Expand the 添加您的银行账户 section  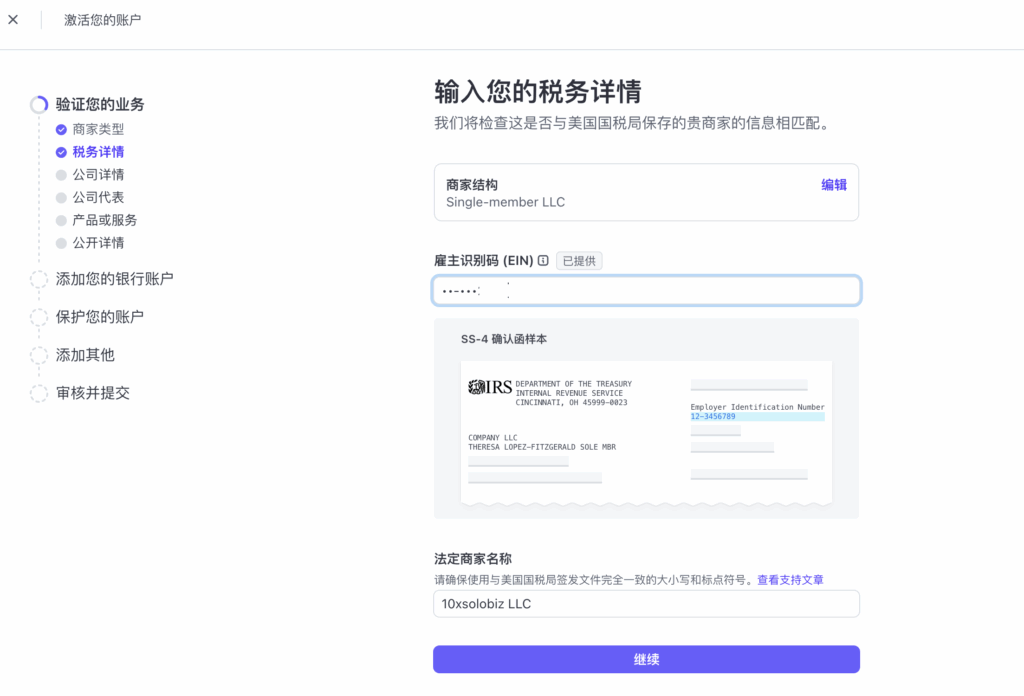click(114, 279)
